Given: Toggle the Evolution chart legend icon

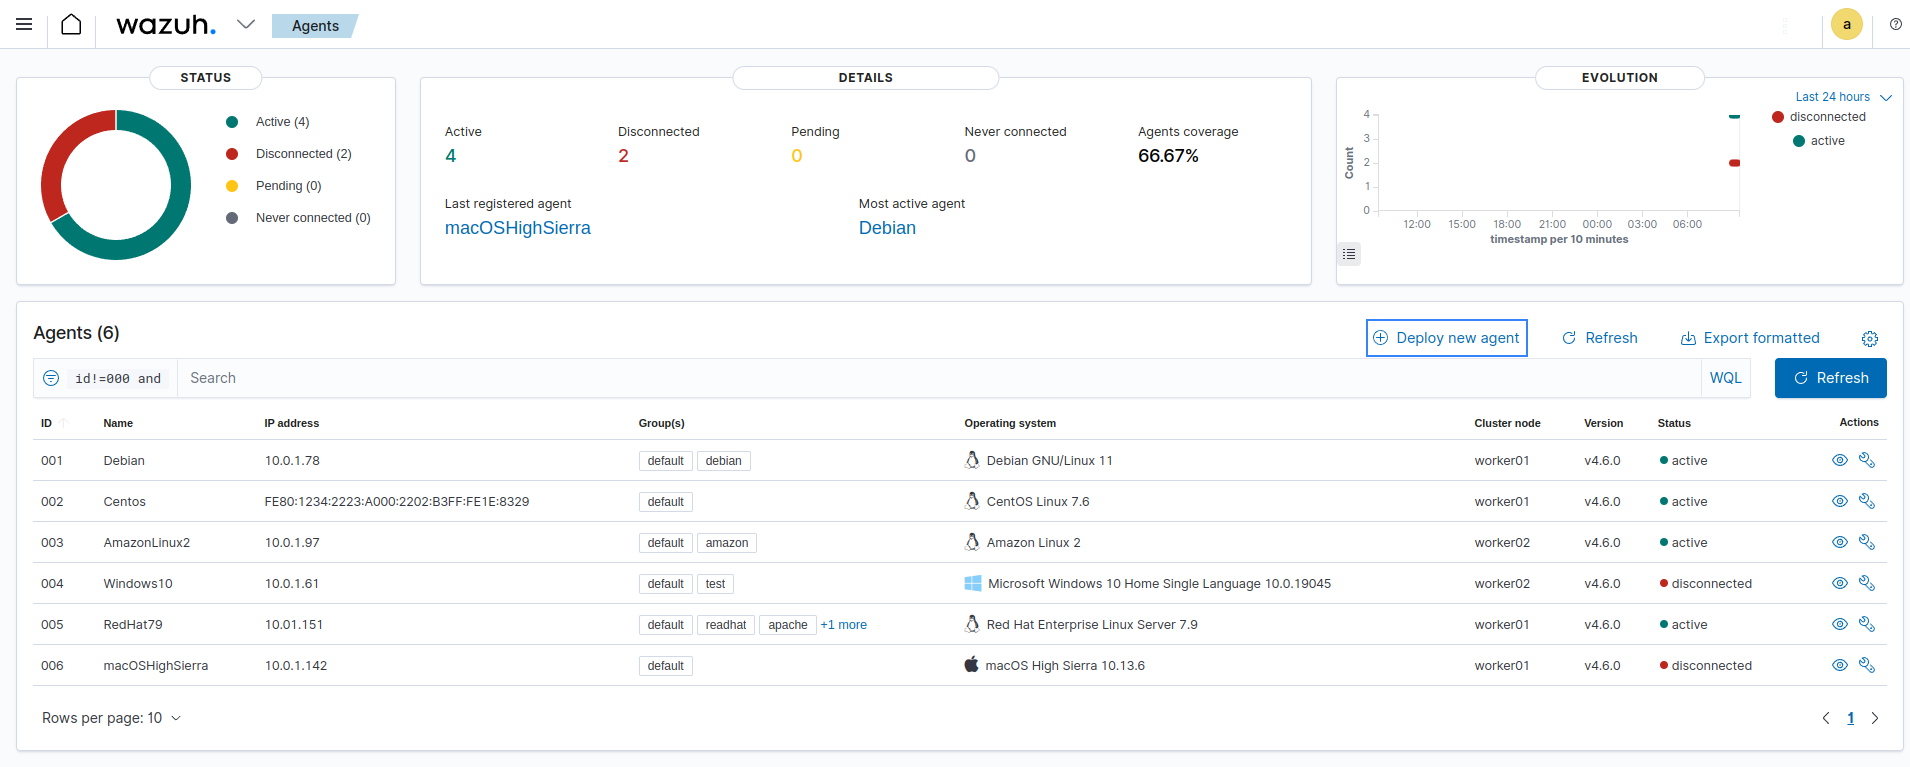Looking at the screenshot, I should click(1349, 254).
